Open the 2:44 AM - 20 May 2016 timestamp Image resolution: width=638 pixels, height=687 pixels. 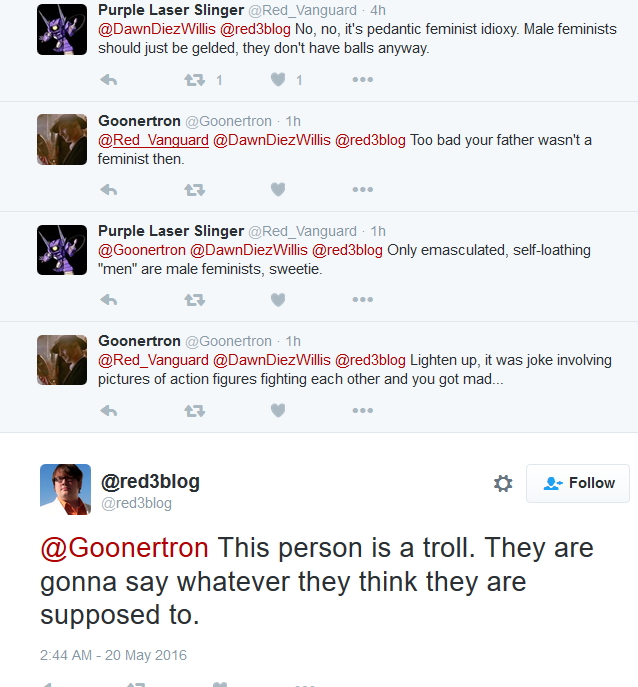pos(113,655)
